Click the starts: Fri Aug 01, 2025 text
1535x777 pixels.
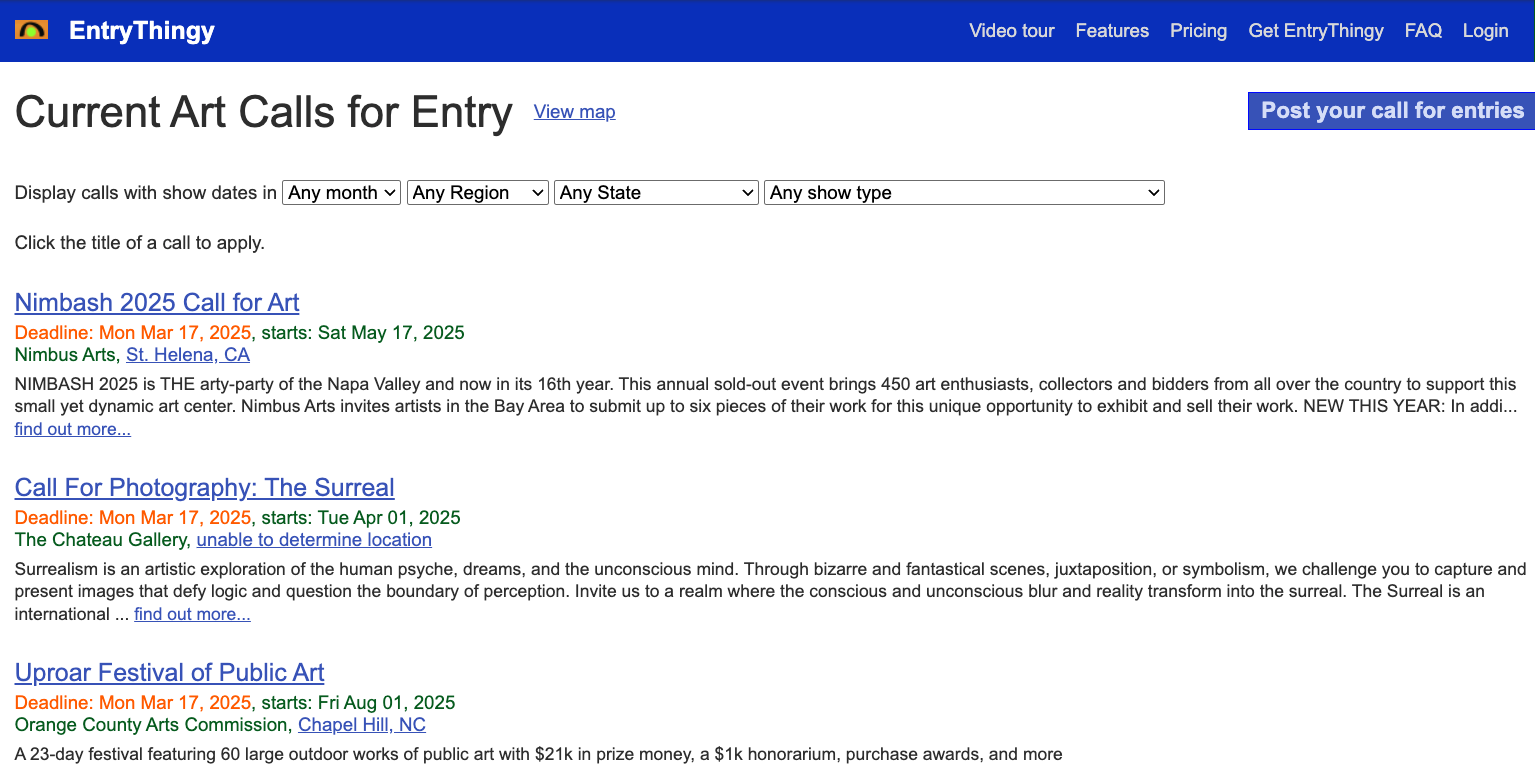pyautogui.click(x=358, y=703)
